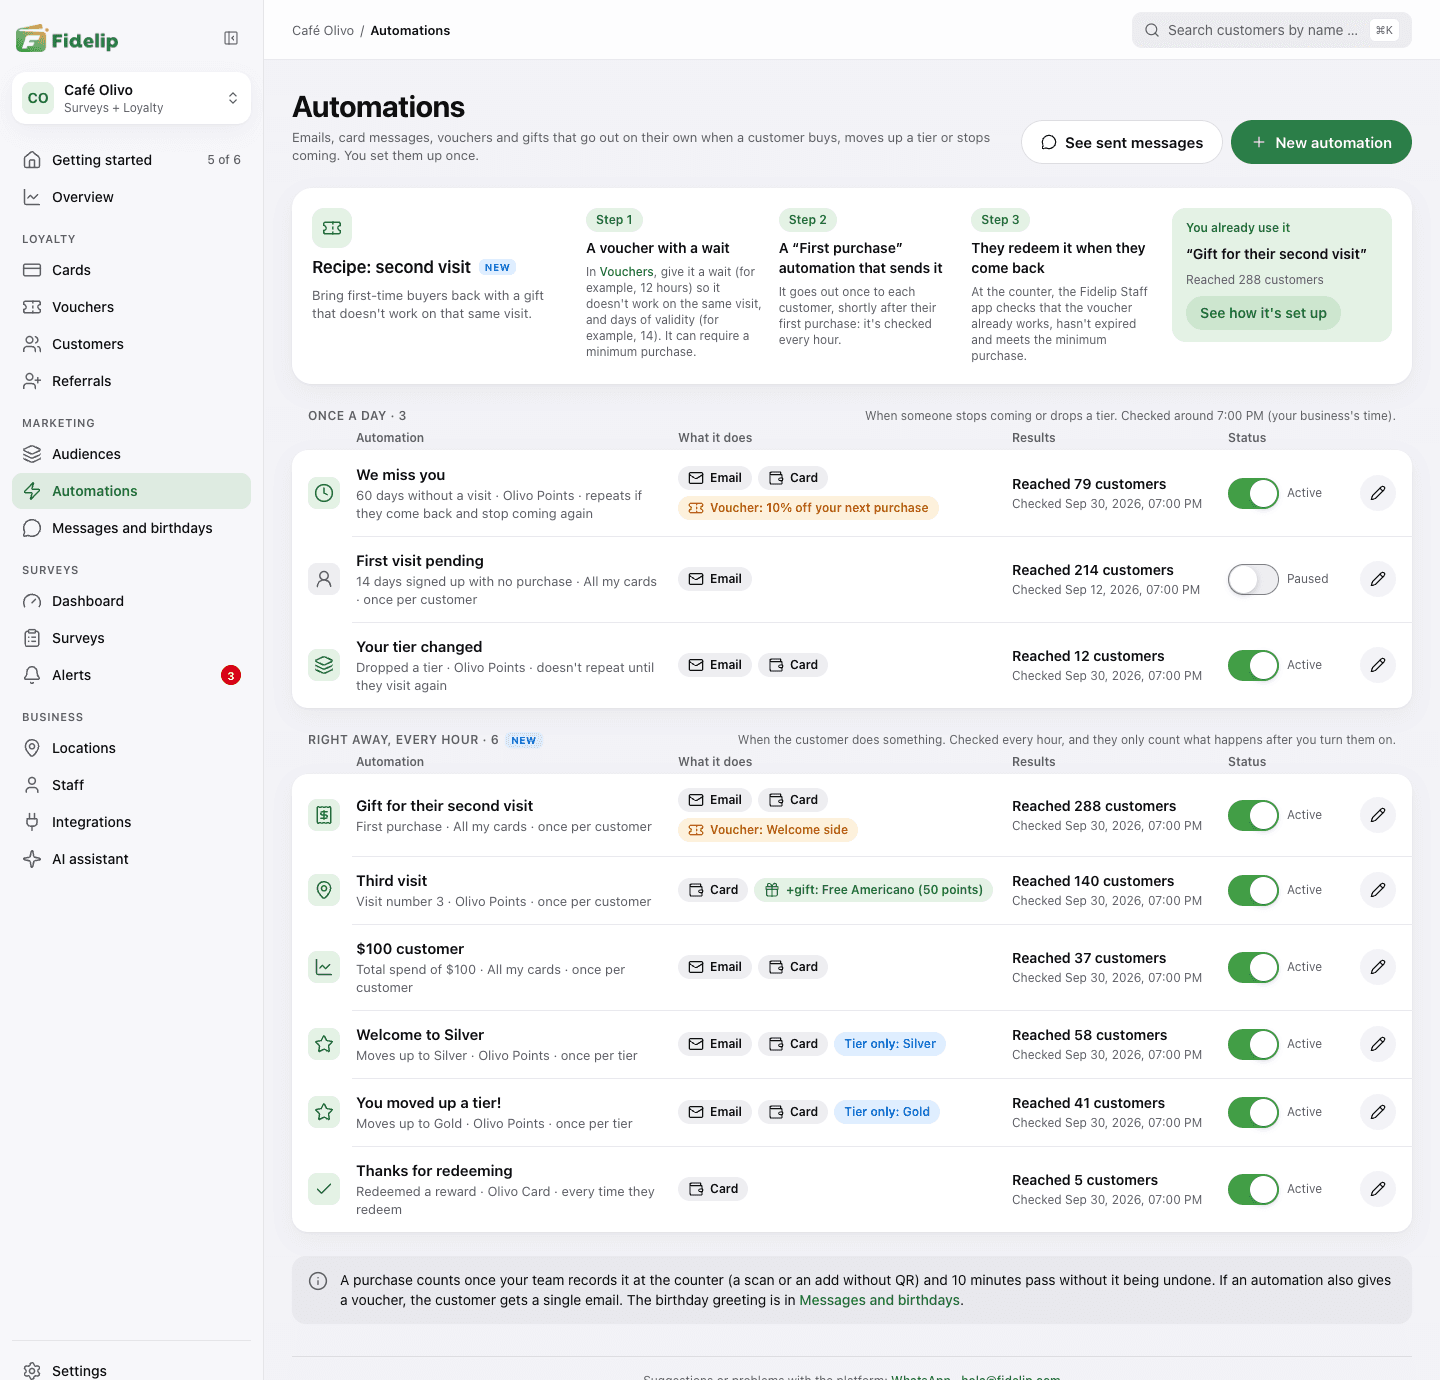Viewport: 1440px width, 1380px height.
Task: Open Alerts with 3 notifications
Action: click(131, 675)
